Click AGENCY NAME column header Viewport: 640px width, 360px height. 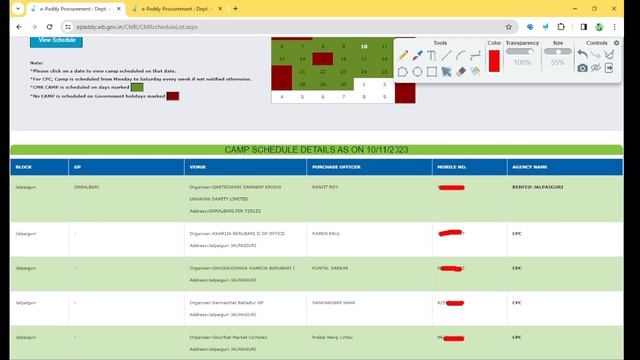coord(565,167)
